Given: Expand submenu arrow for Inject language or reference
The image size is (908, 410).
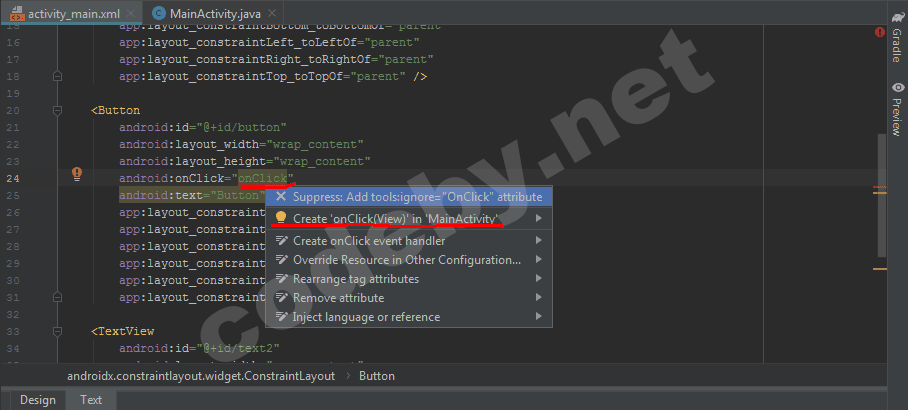Looking at the screenshot, I should pos(539,317).
